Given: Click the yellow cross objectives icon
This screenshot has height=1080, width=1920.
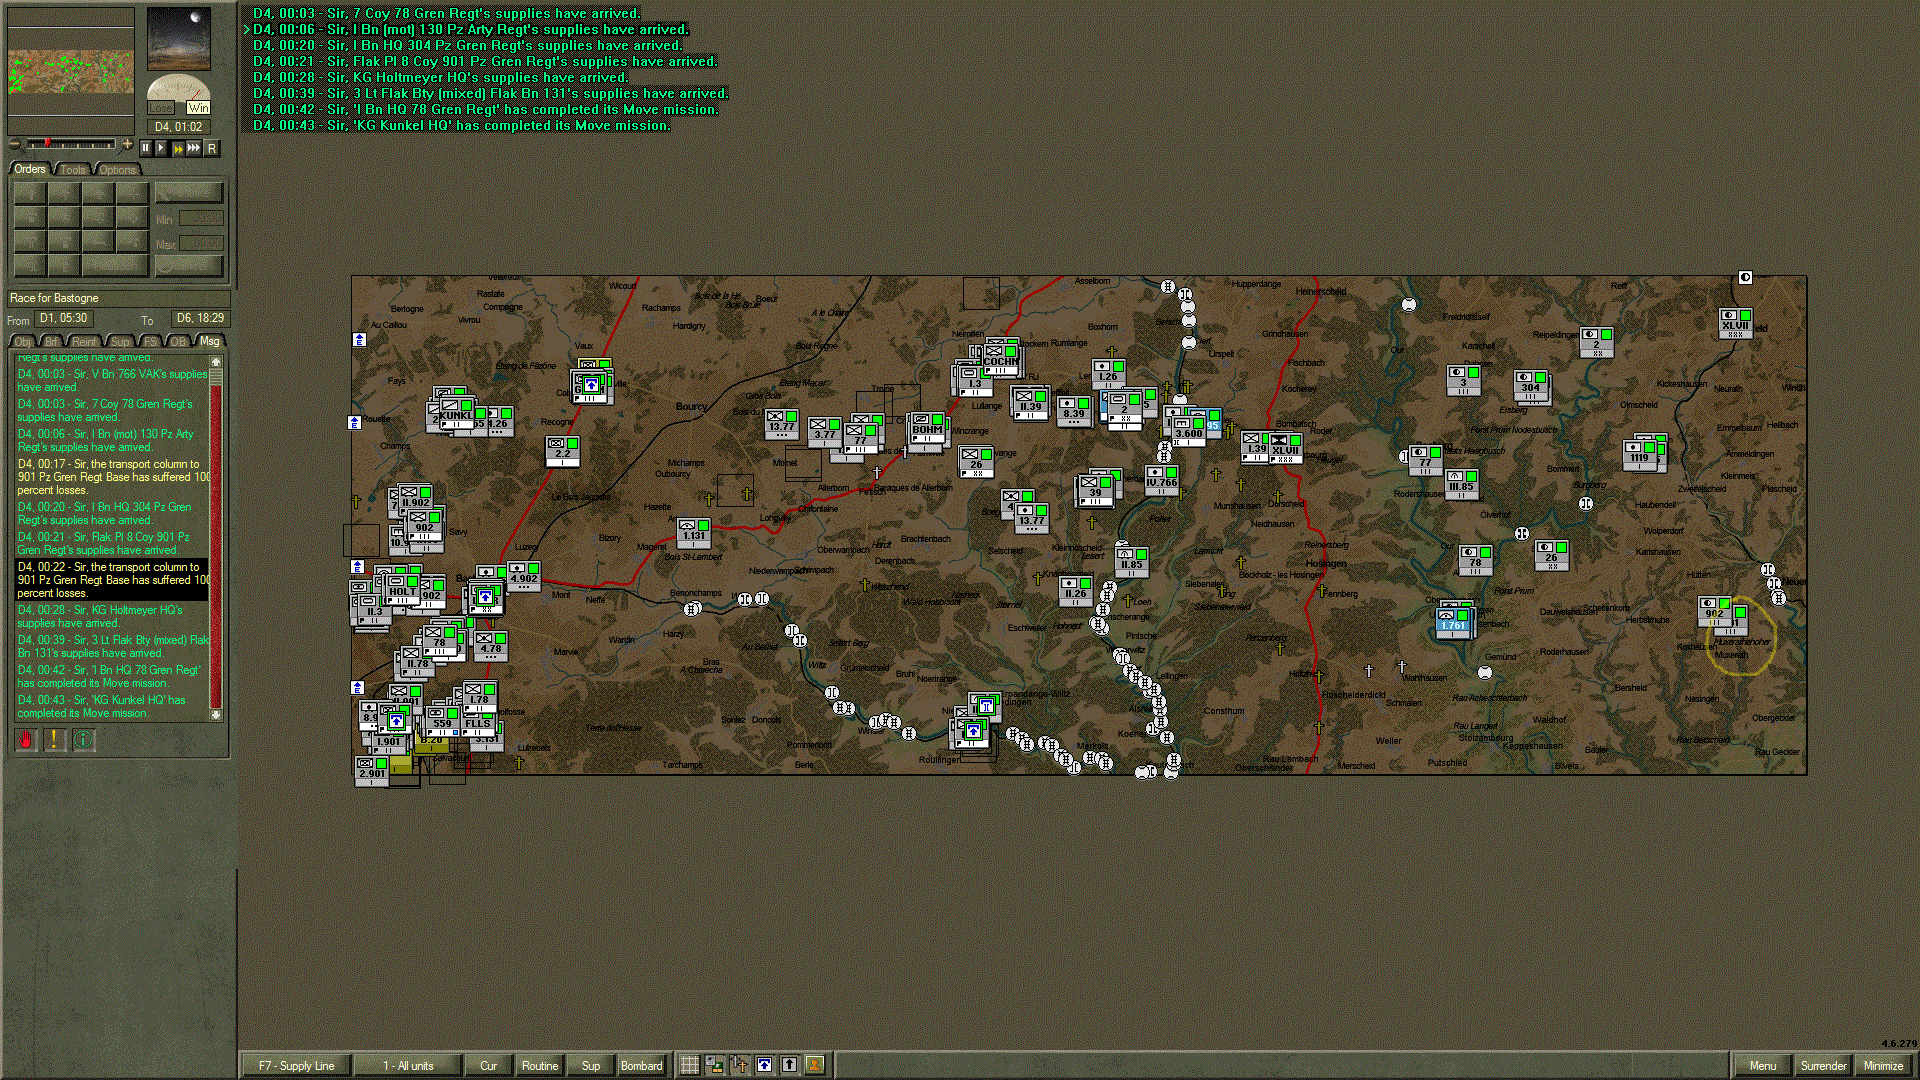Looking at the screenshot, I should pyautogui.click(x=740, y=1065).
